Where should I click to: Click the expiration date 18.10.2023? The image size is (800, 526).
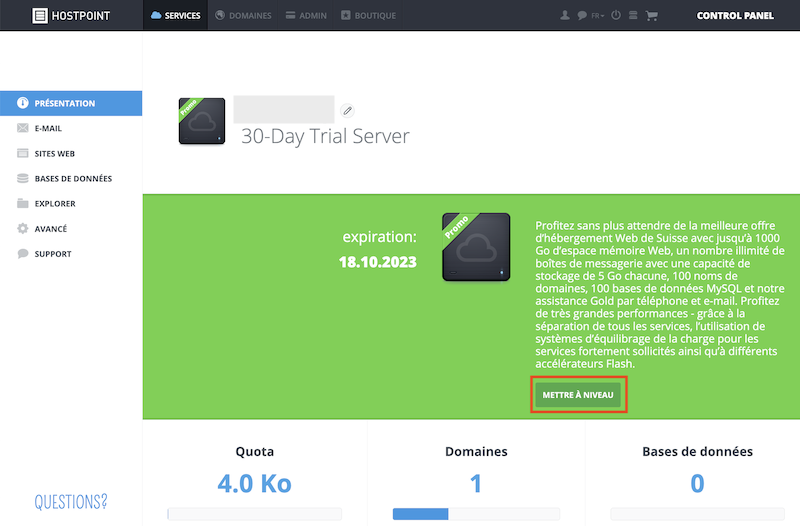click(378, 262)
